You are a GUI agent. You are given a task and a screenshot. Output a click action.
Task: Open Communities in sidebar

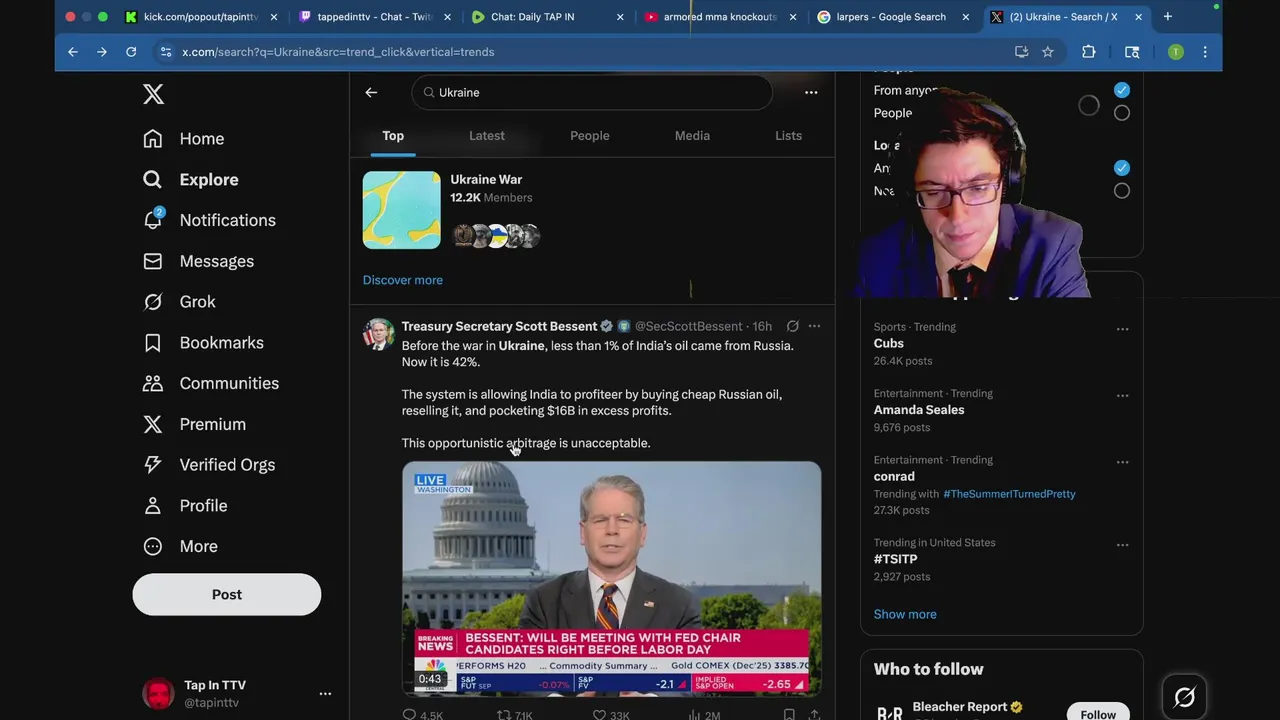[211, 383]
